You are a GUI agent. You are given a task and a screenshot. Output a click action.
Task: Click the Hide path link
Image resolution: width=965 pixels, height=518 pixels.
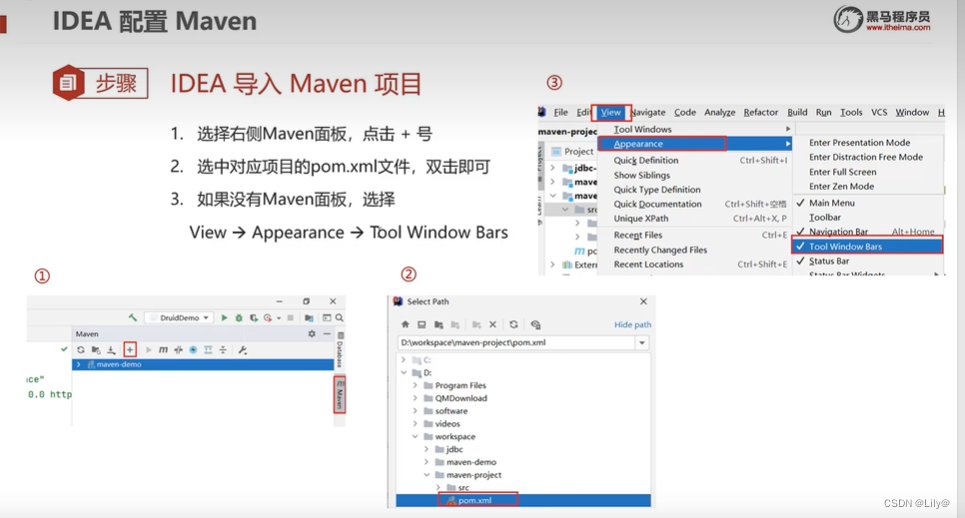click(633, 324)
